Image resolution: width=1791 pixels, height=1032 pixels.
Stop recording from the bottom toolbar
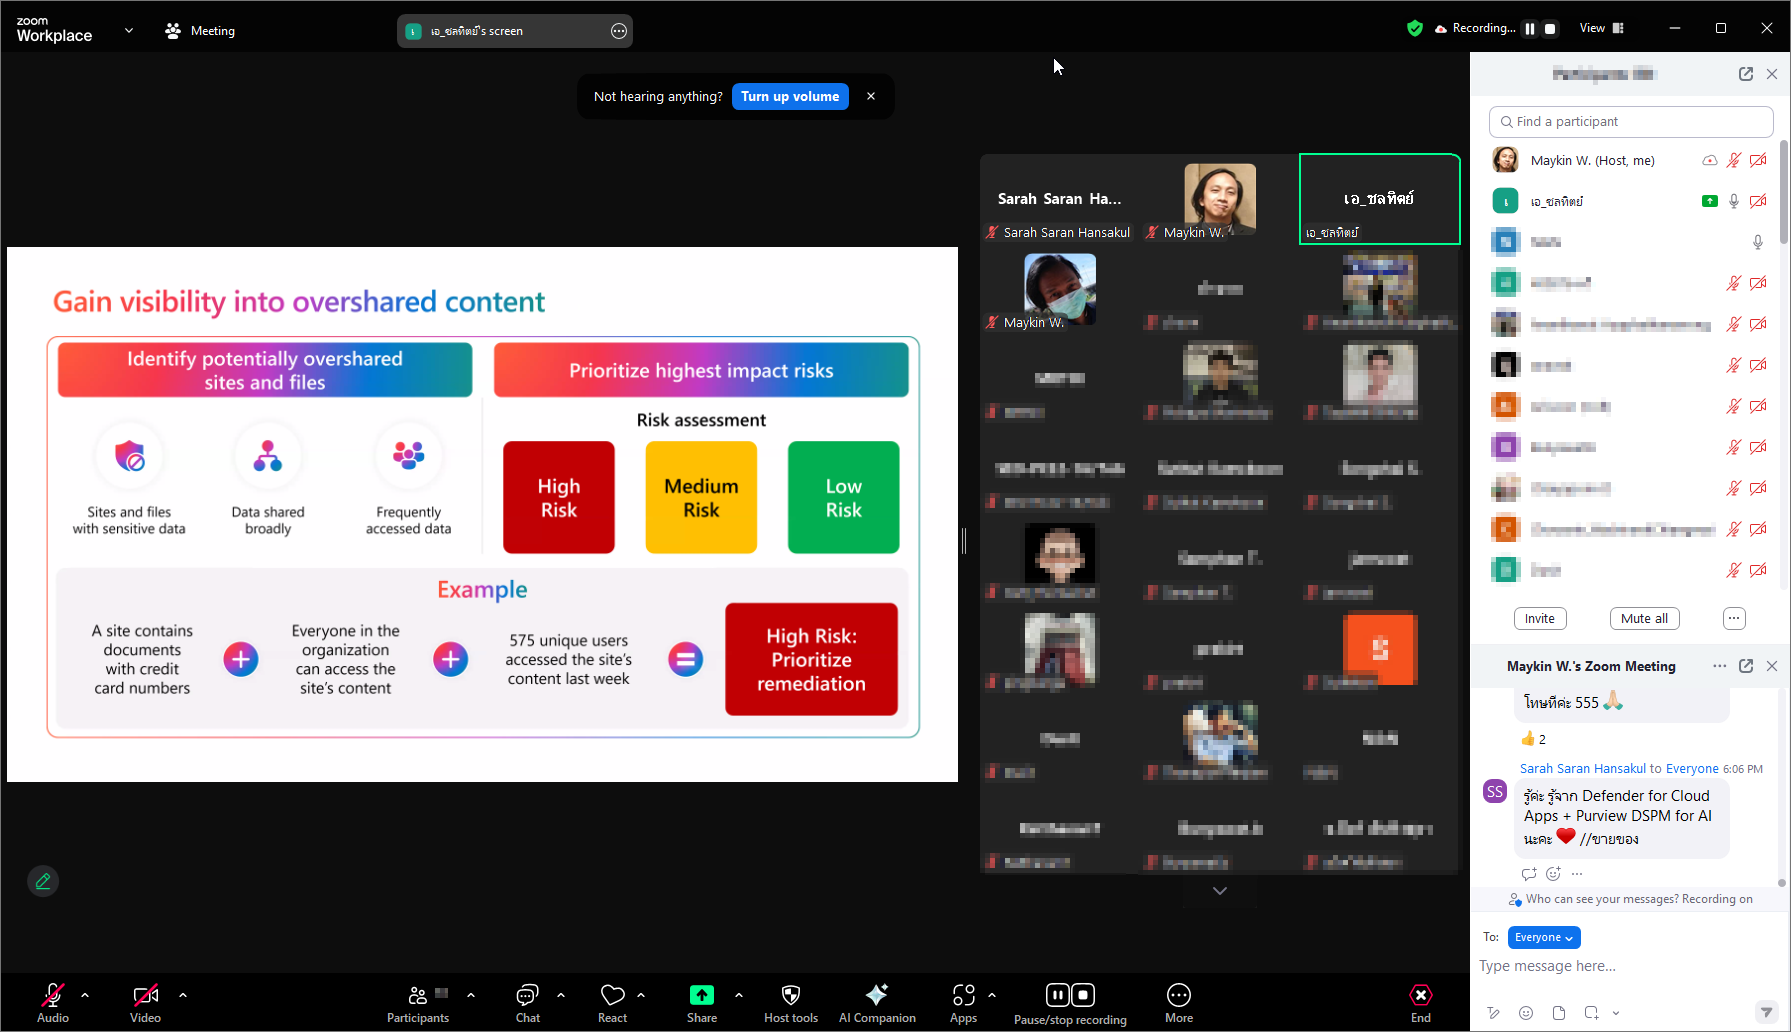click(x=1083, y=995)
